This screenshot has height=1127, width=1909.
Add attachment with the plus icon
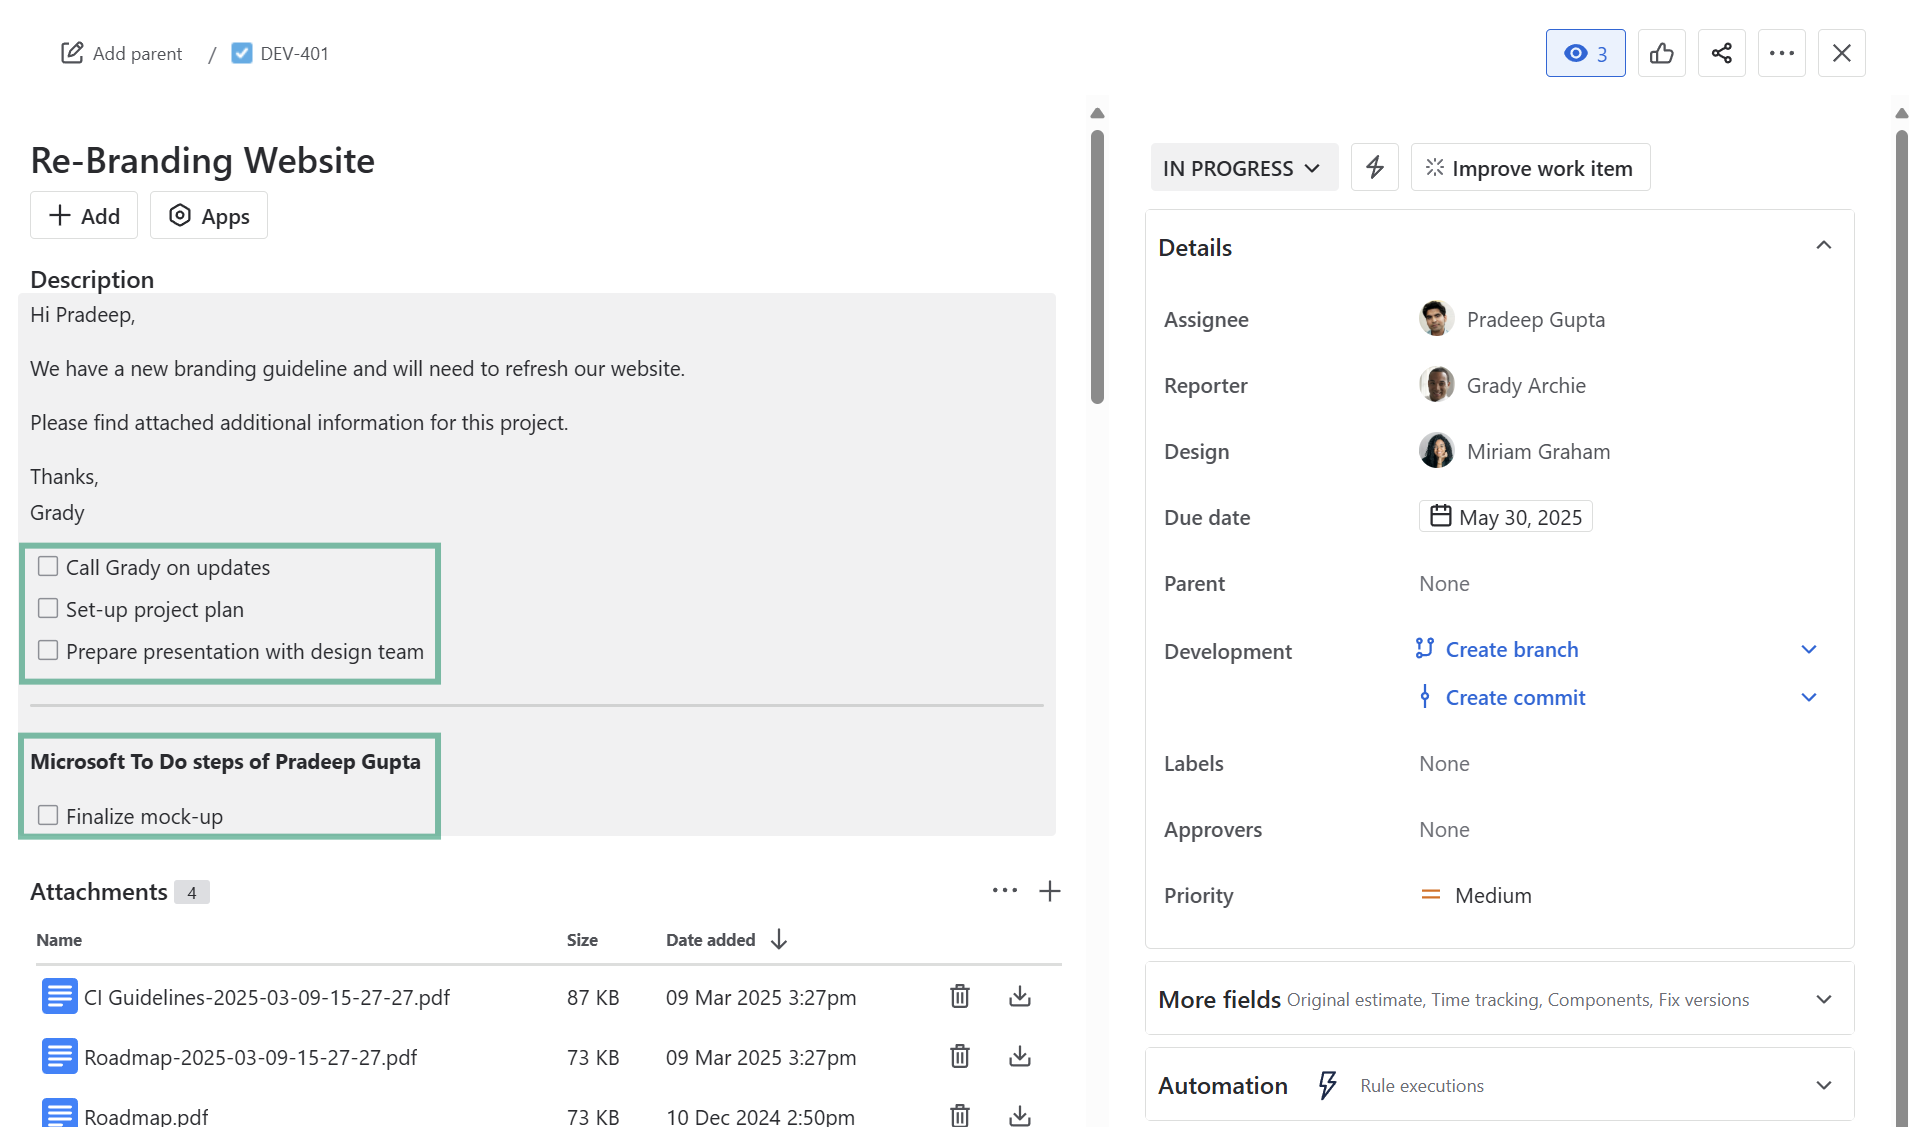1049,891
